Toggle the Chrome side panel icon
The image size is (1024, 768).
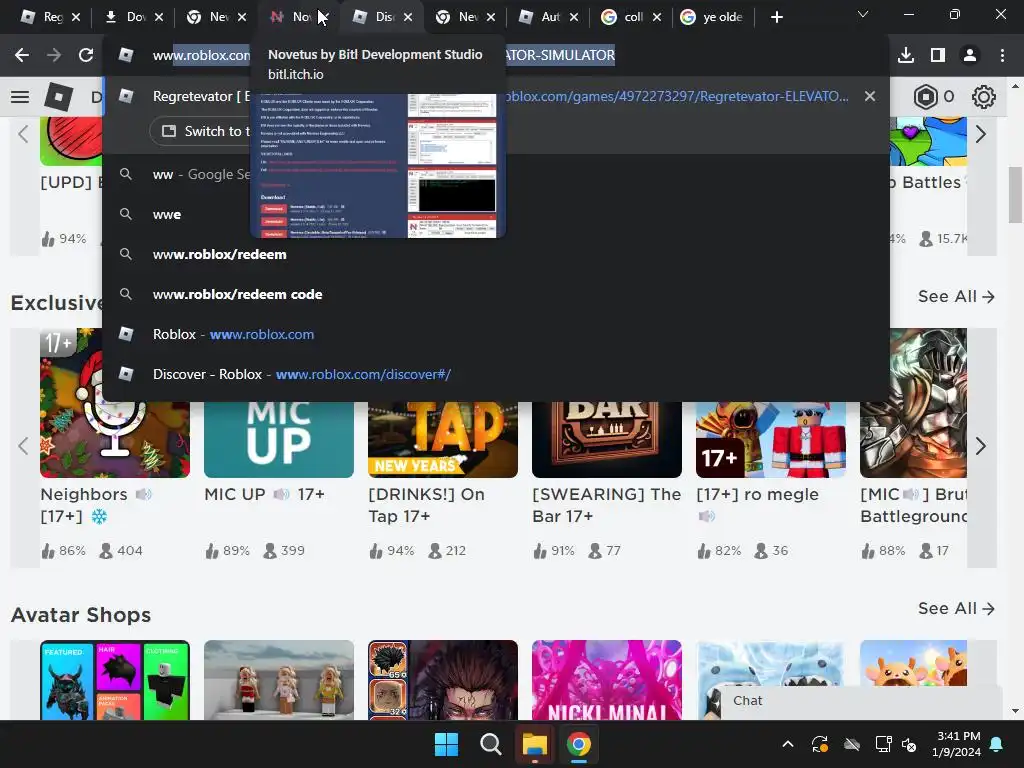(x=938, y=56)
